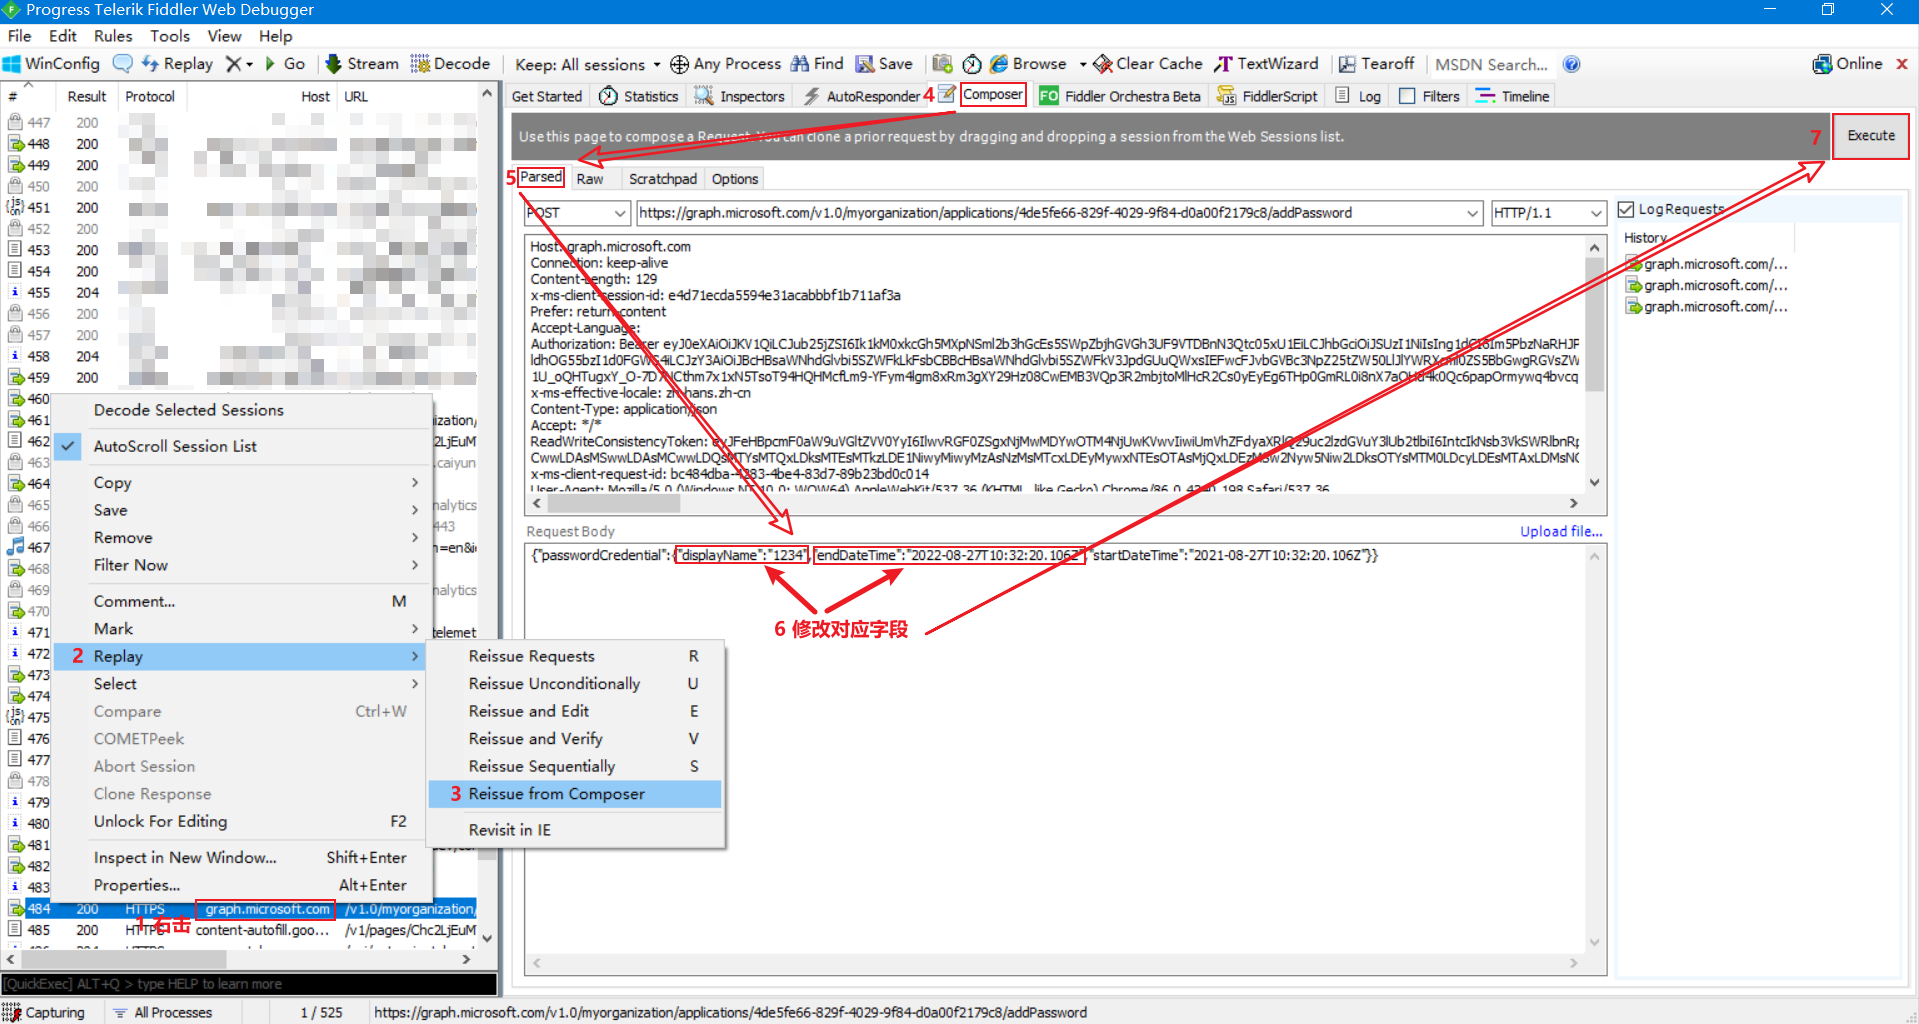Toggle the Log Requests checkbox
This screenshot has height=1024, width=1919.
coord(1626,209)
